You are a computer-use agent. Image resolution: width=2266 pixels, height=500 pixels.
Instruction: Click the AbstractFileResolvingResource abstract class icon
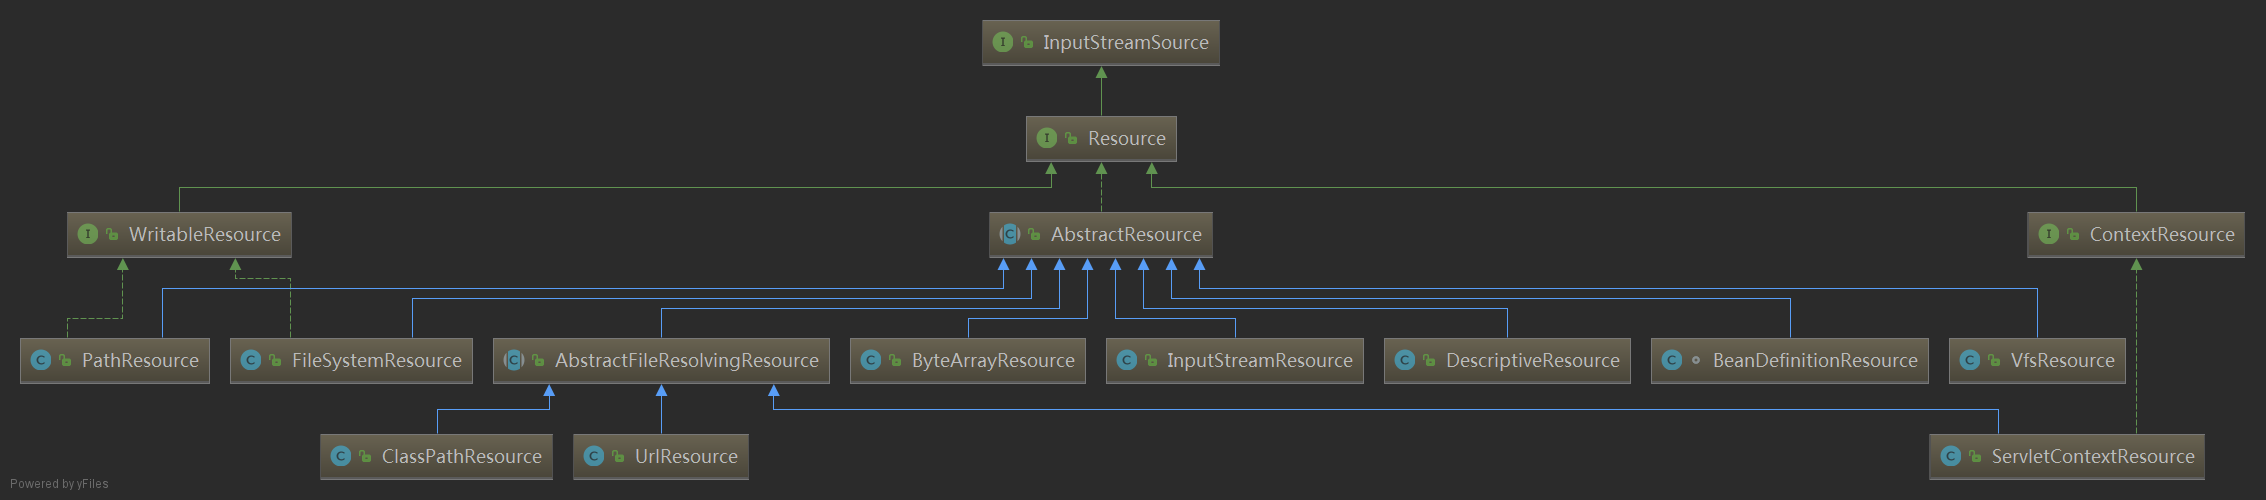coord(513,360)
